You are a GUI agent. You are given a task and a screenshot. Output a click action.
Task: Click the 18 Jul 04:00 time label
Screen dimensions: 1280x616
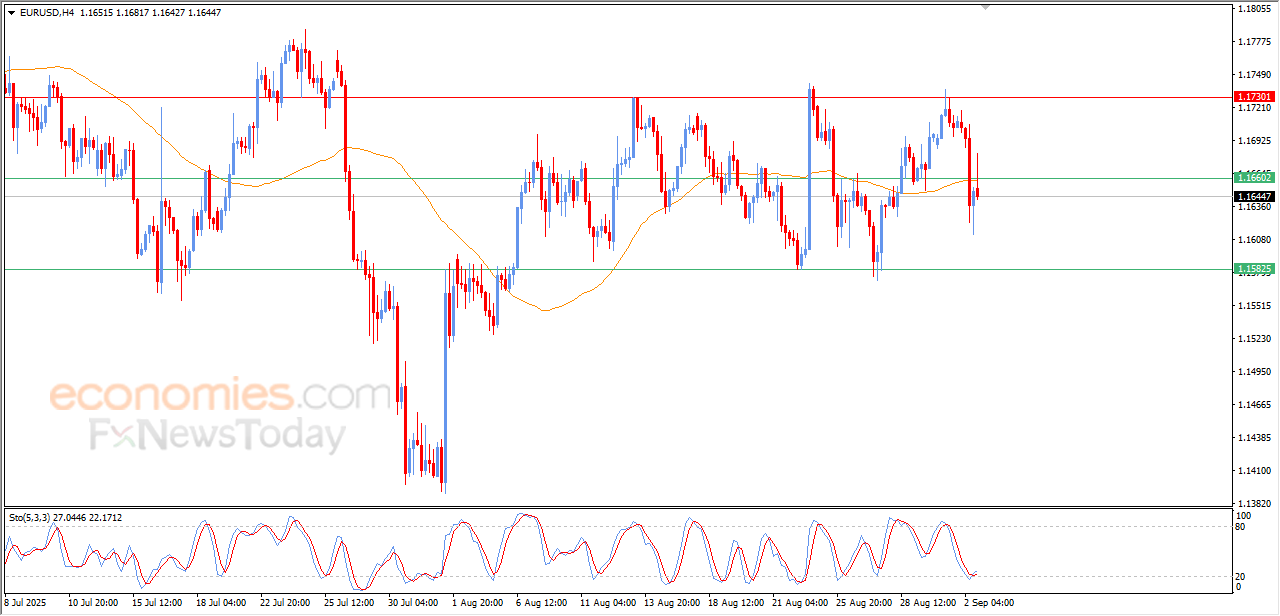click(221, 603)
